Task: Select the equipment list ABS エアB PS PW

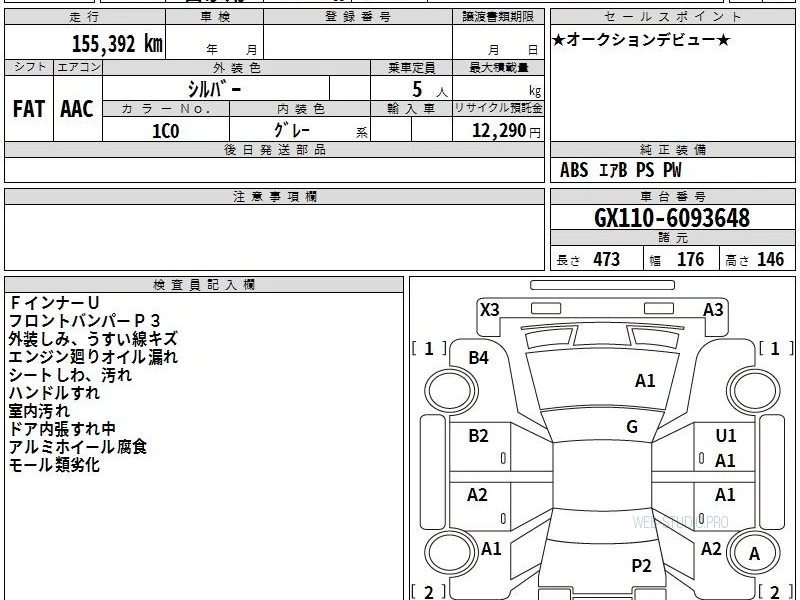Action: tap(620, 170)
